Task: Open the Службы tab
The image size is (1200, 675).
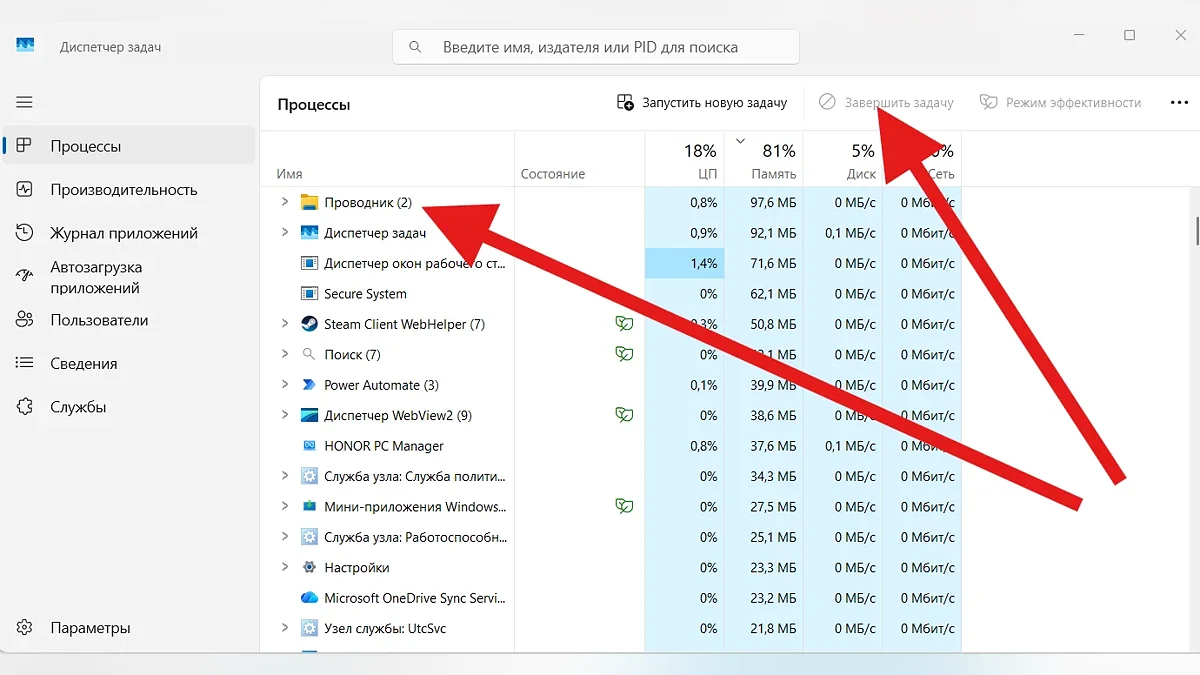Action: coord(130,407)
